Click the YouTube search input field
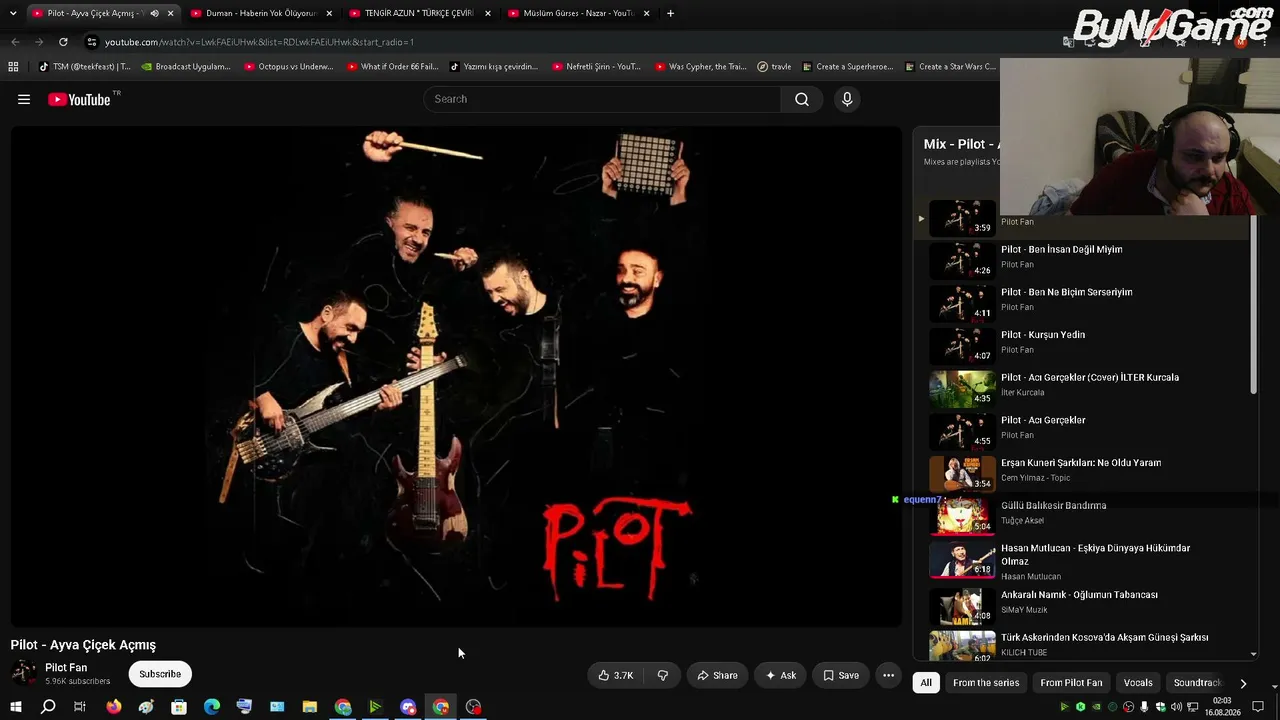This screenshot has width=1280, height=720. pyautogui.click(x=603, y=99)
